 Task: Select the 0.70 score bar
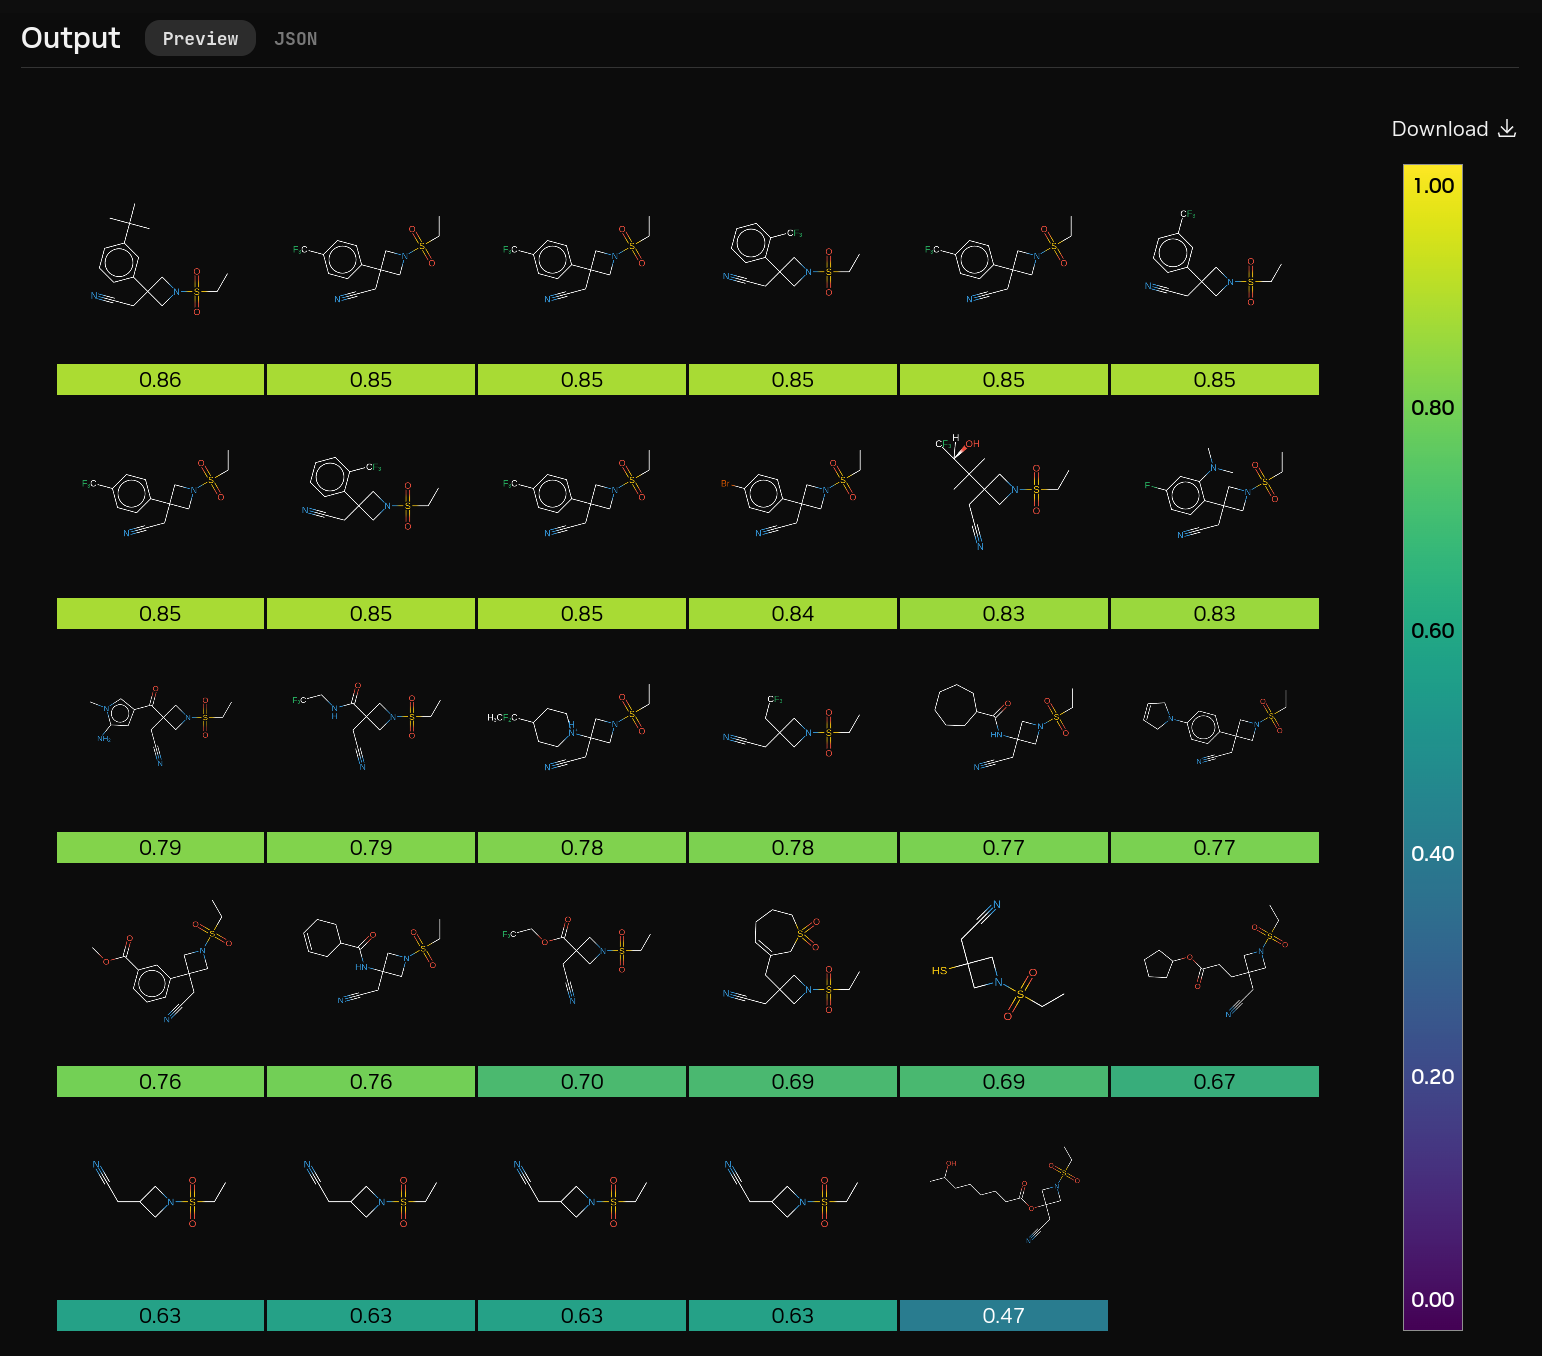pos(582,1082)
